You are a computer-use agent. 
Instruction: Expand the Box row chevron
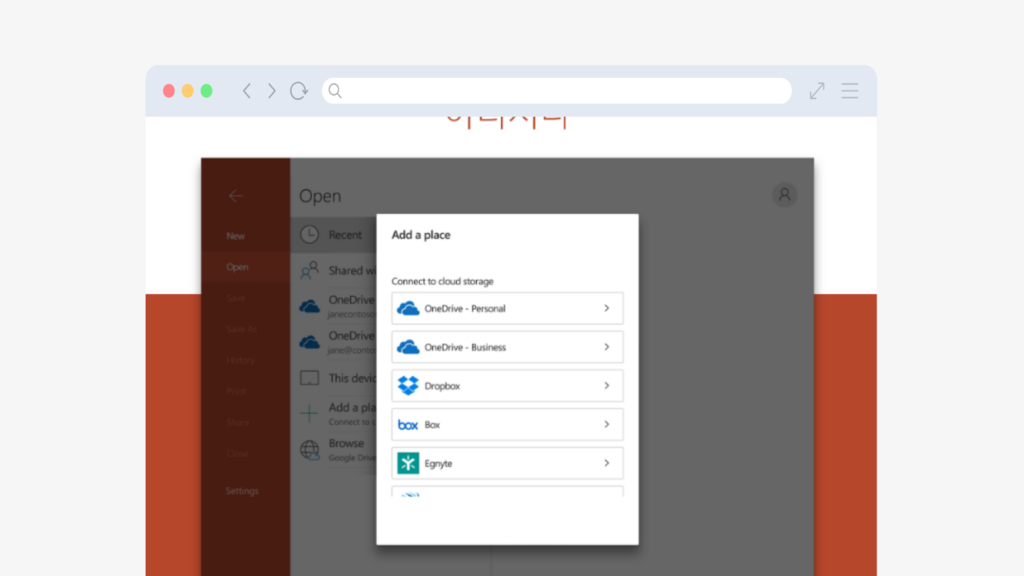click(x=607, y=424)
